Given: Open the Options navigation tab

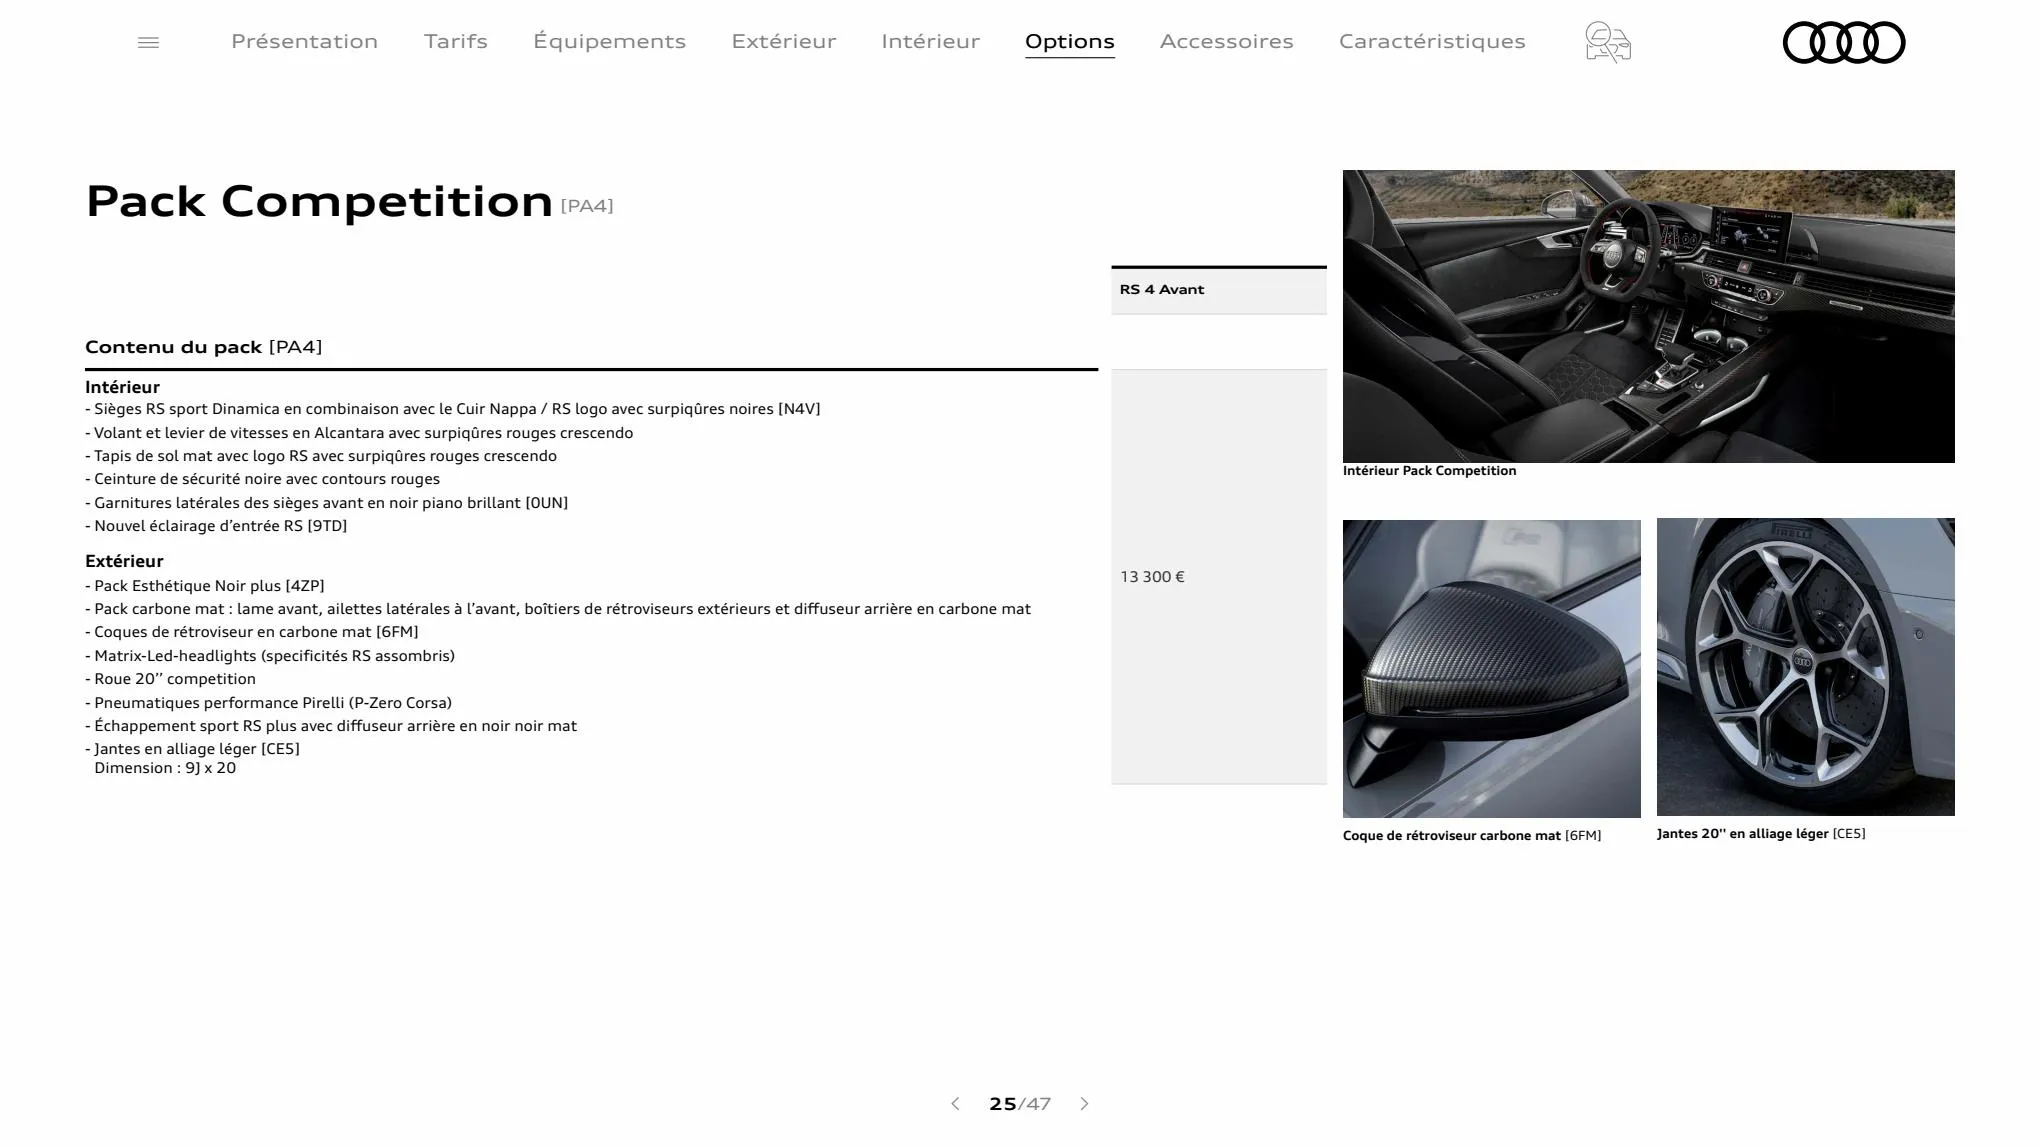Looking at the screenshot, I should 1069,41.
